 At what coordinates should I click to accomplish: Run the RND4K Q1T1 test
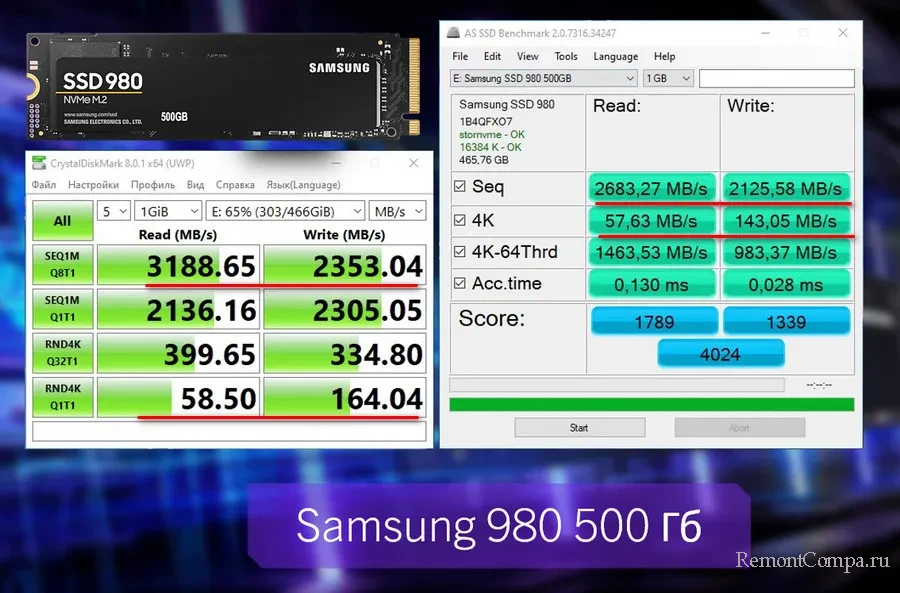tap(63, 397)
